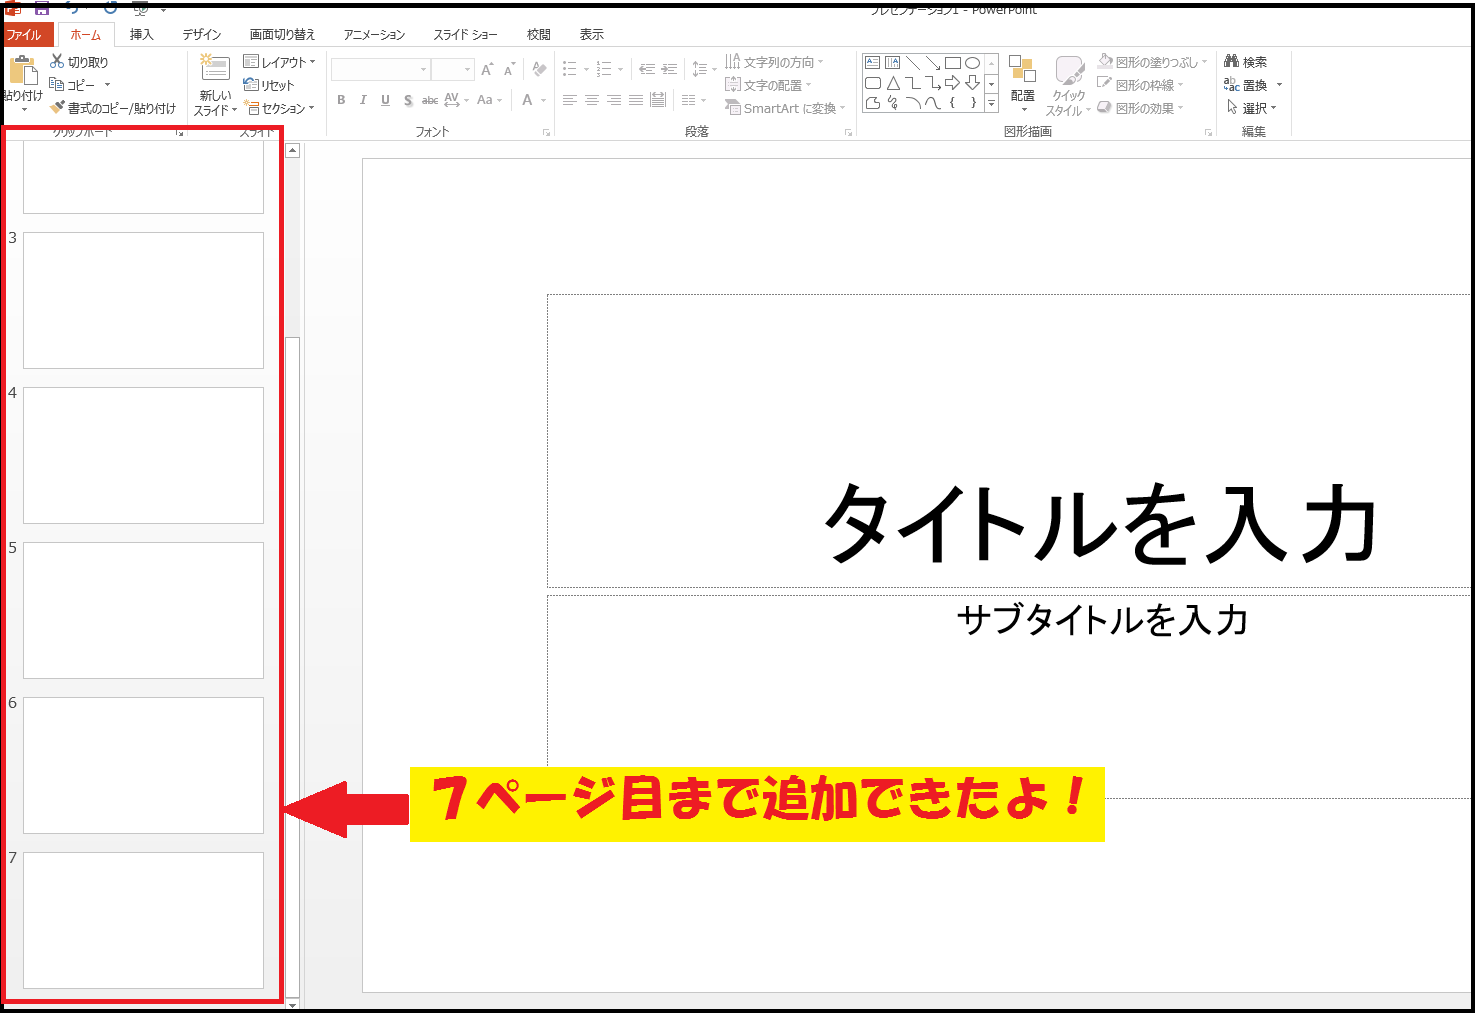
Task: Click the Decrease List Level indent icon
Action: click(x=647, y=69)
